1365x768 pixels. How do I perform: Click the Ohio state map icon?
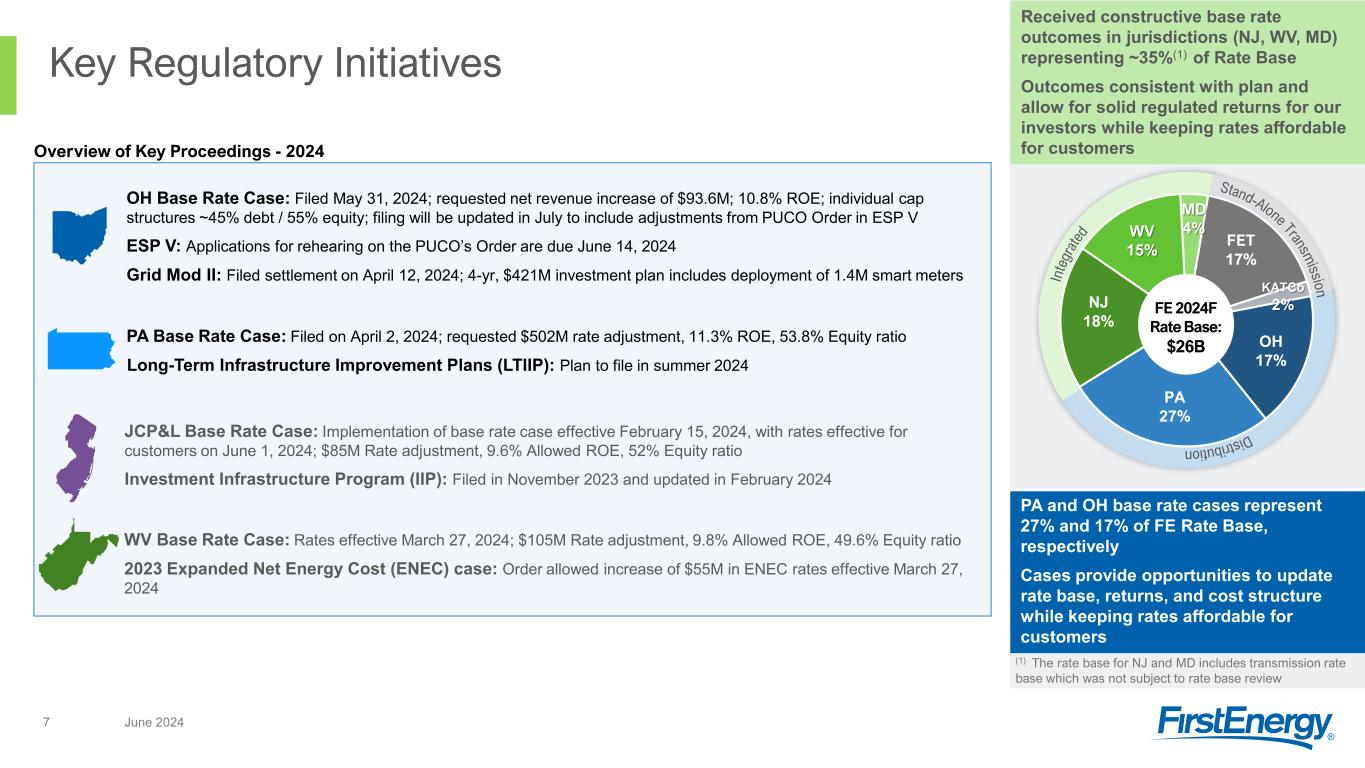click(x=78, y=236)
